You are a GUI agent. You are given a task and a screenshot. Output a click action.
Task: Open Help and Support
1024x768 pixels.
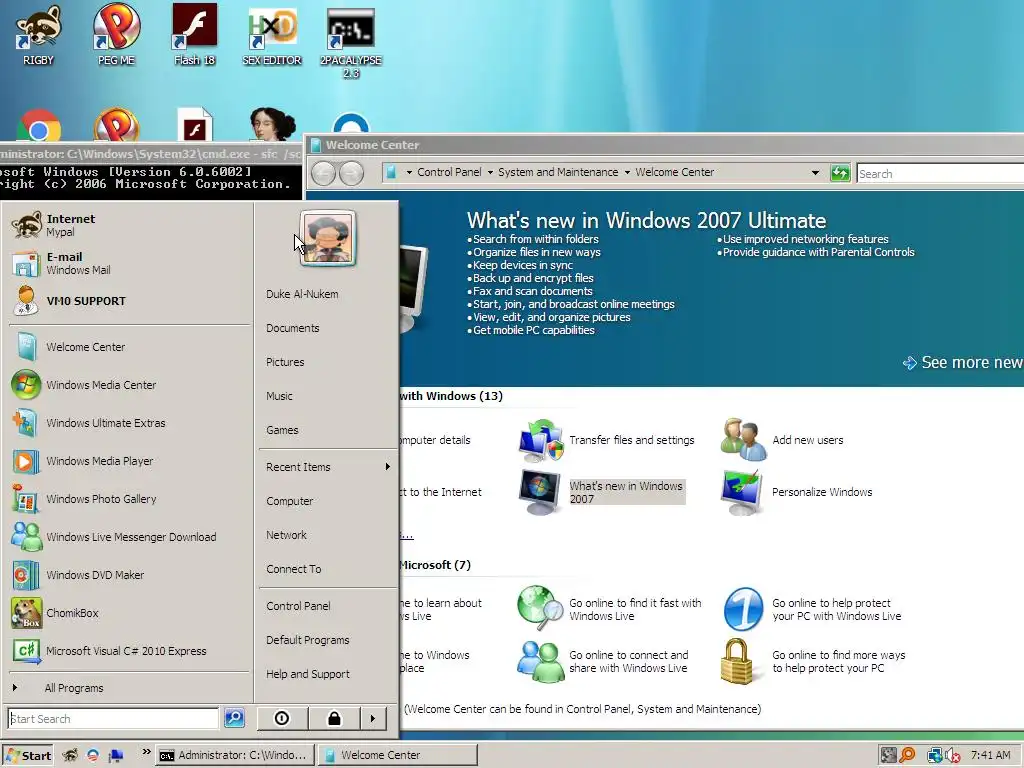pyautogui.click(x=328, y=674)
